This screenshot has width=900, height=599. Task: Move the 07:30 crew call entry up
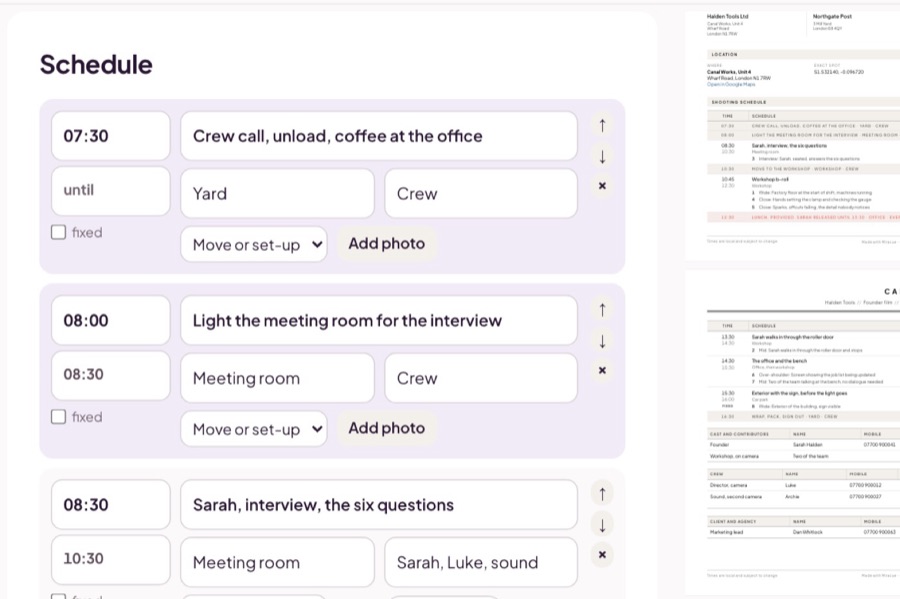pos(602,125)
